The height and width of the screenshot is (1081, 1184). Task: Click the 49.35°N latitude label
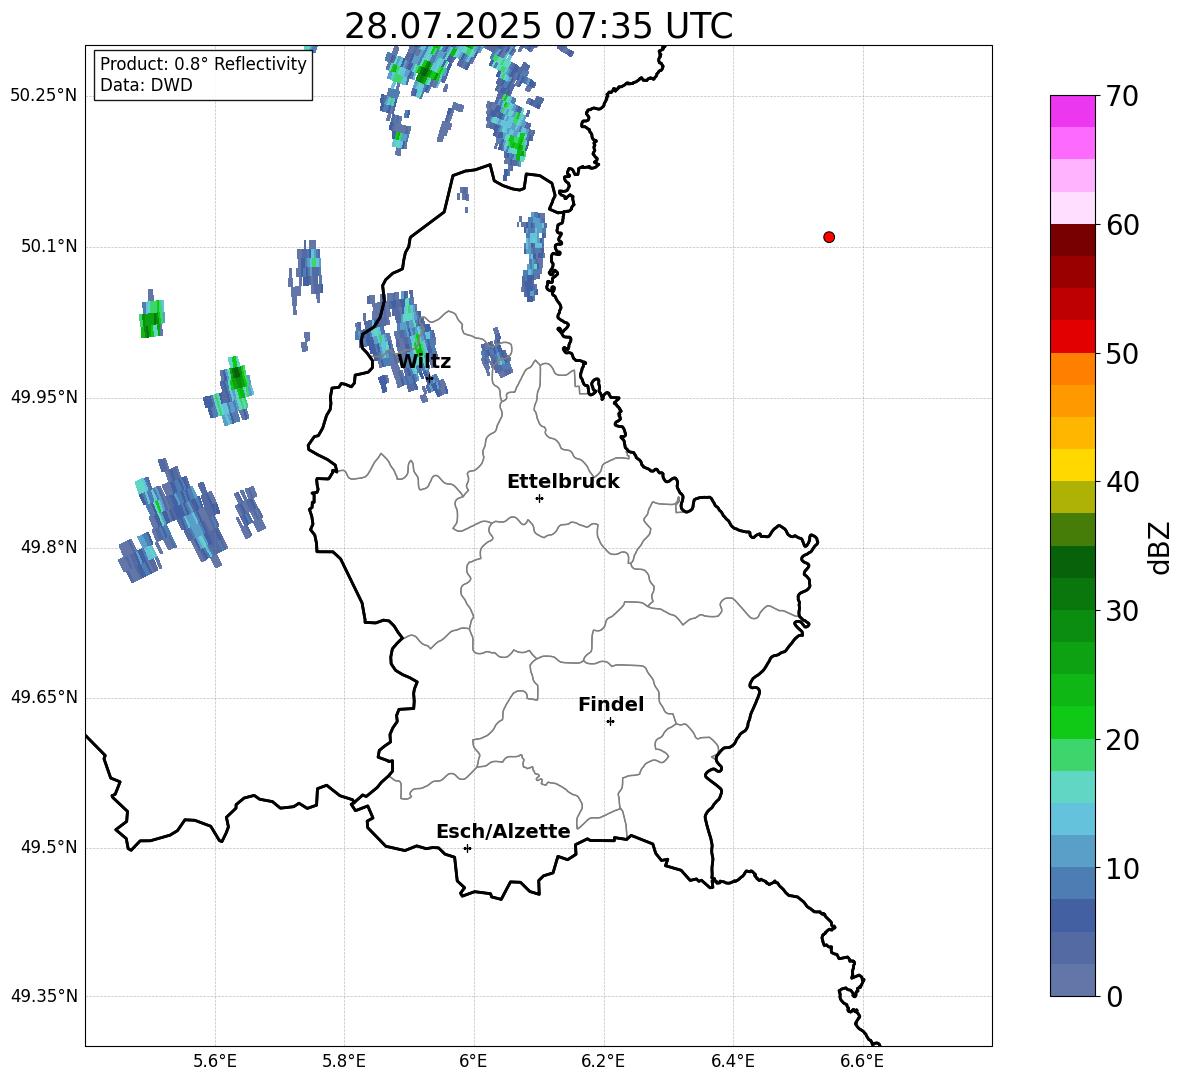pos(44,996)
